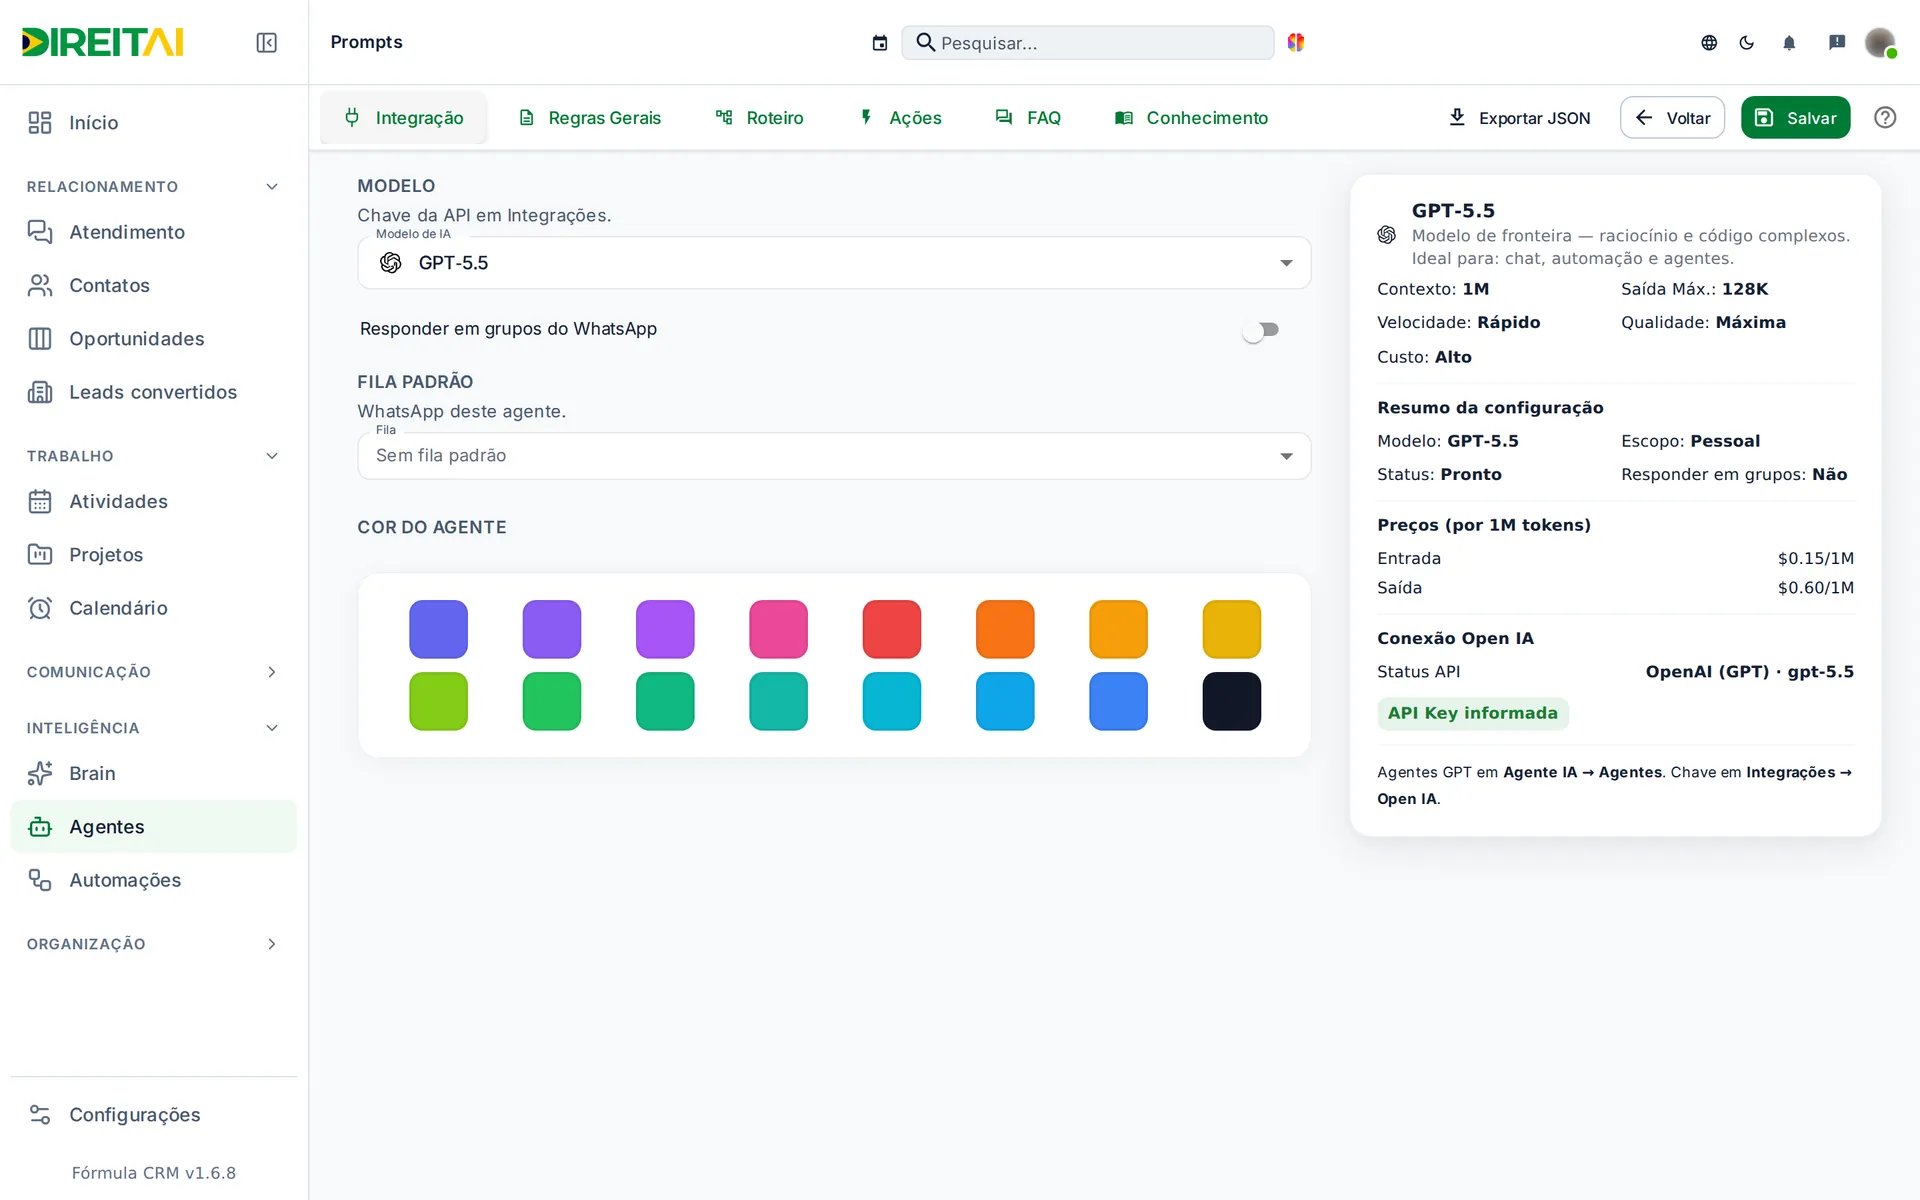Switch to the Conhecimento tab

click(1191, 118)
